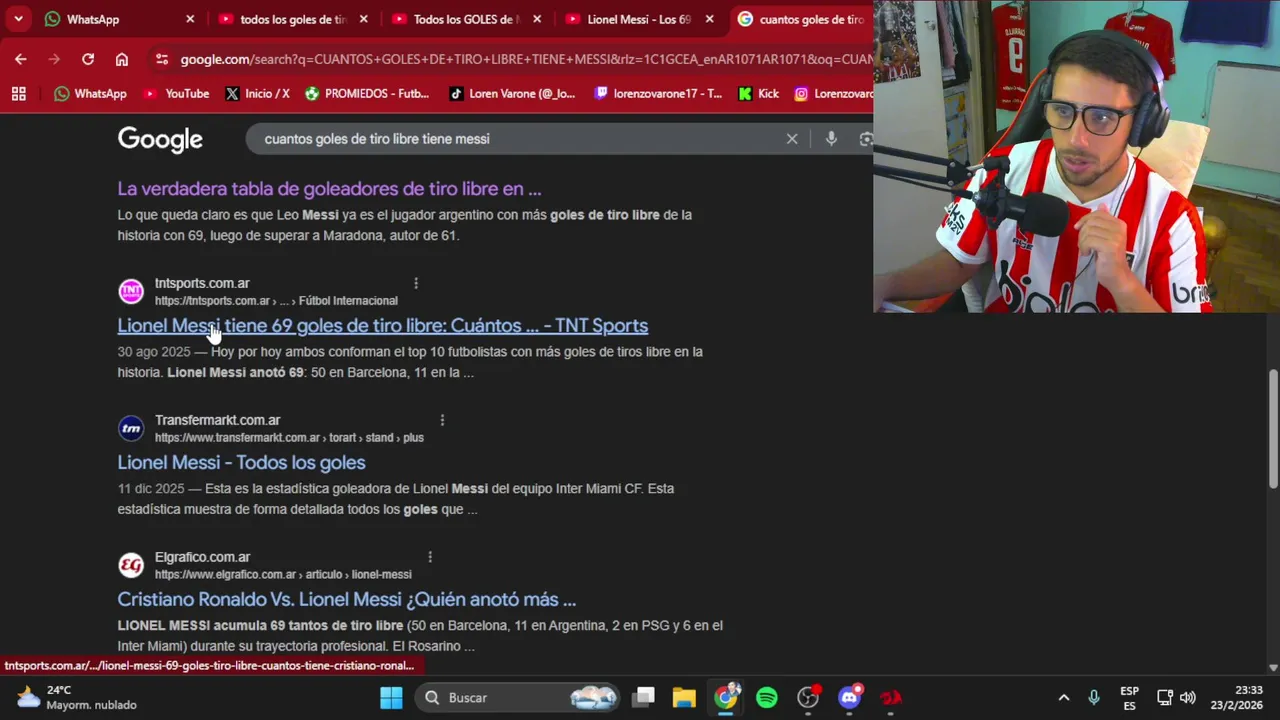Open the red dragon app on taskbar
This screenshot has height=720, width=1280.
click(x=890, y=697)
